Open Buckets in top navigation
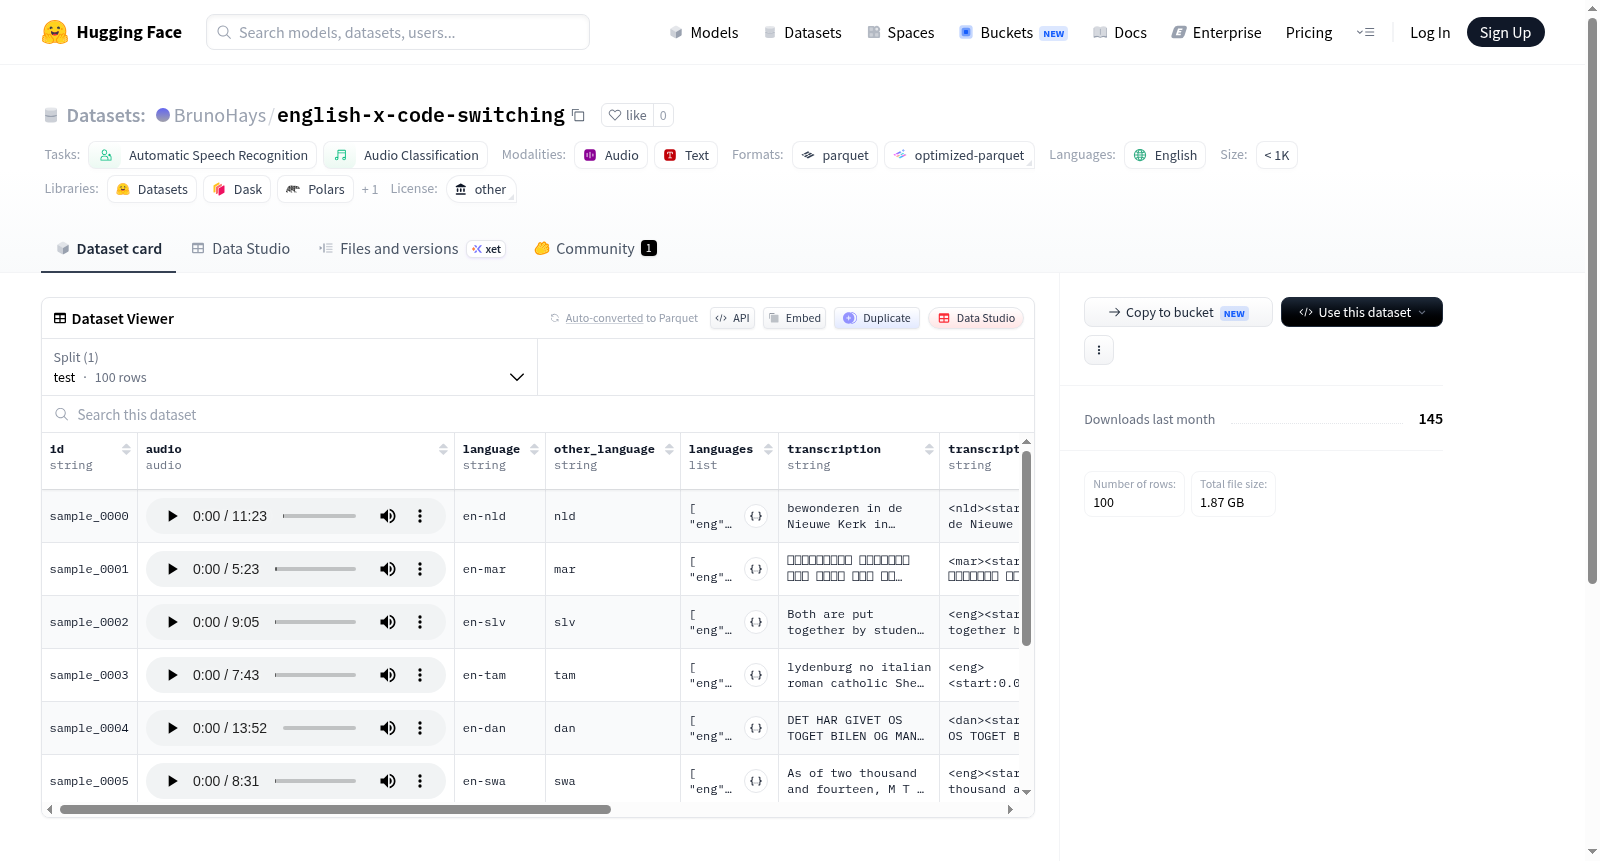 pos(1013,32)
